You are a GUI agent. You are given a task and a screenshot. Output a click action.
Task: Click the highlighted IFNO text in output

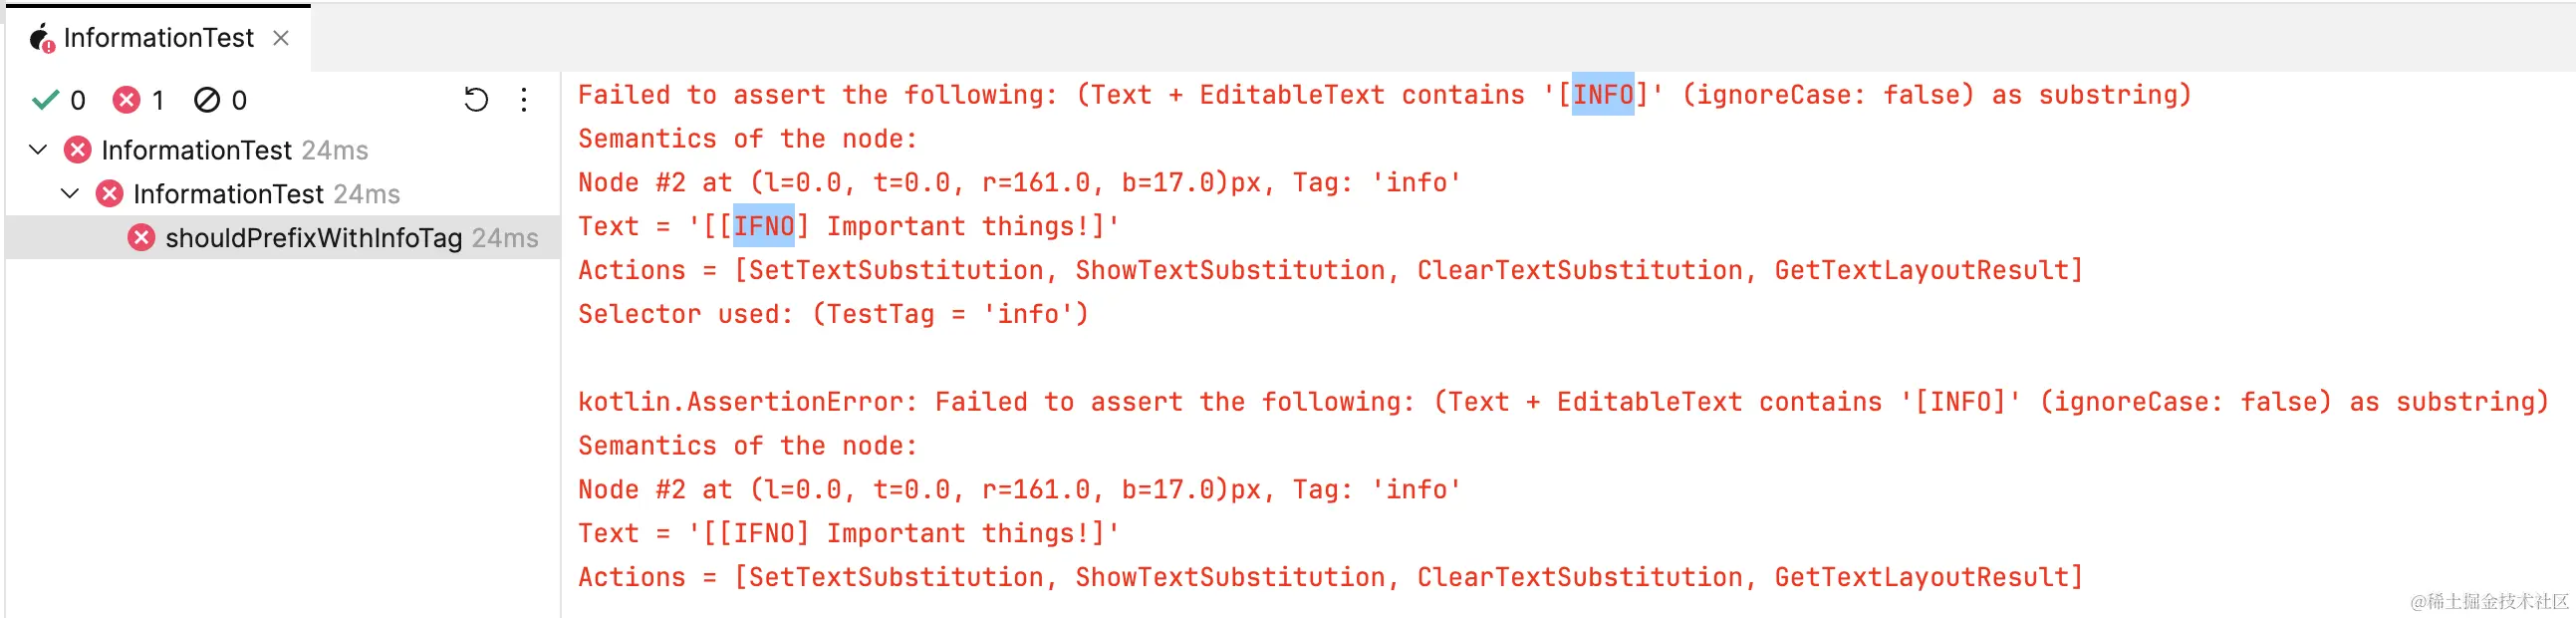(x=764, y=226)
